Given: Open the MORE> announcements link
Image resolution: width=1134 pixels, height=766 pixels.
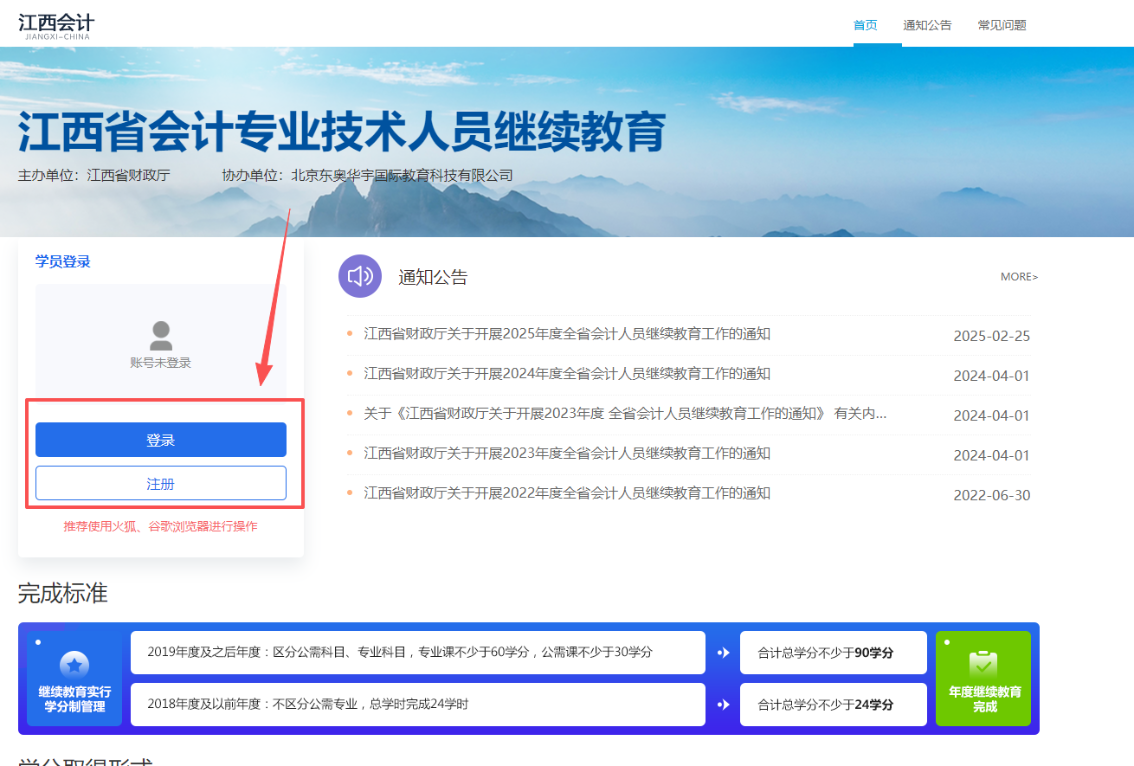Looking at the screenshot, I should [1019, 276].
